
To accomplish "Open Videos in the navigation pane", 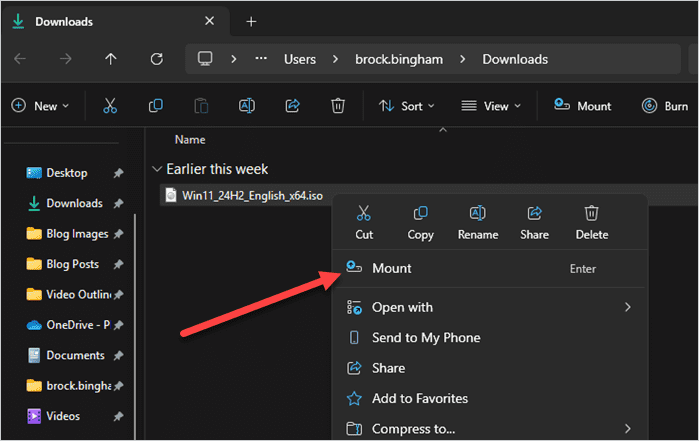I will (x=53, y=416).
